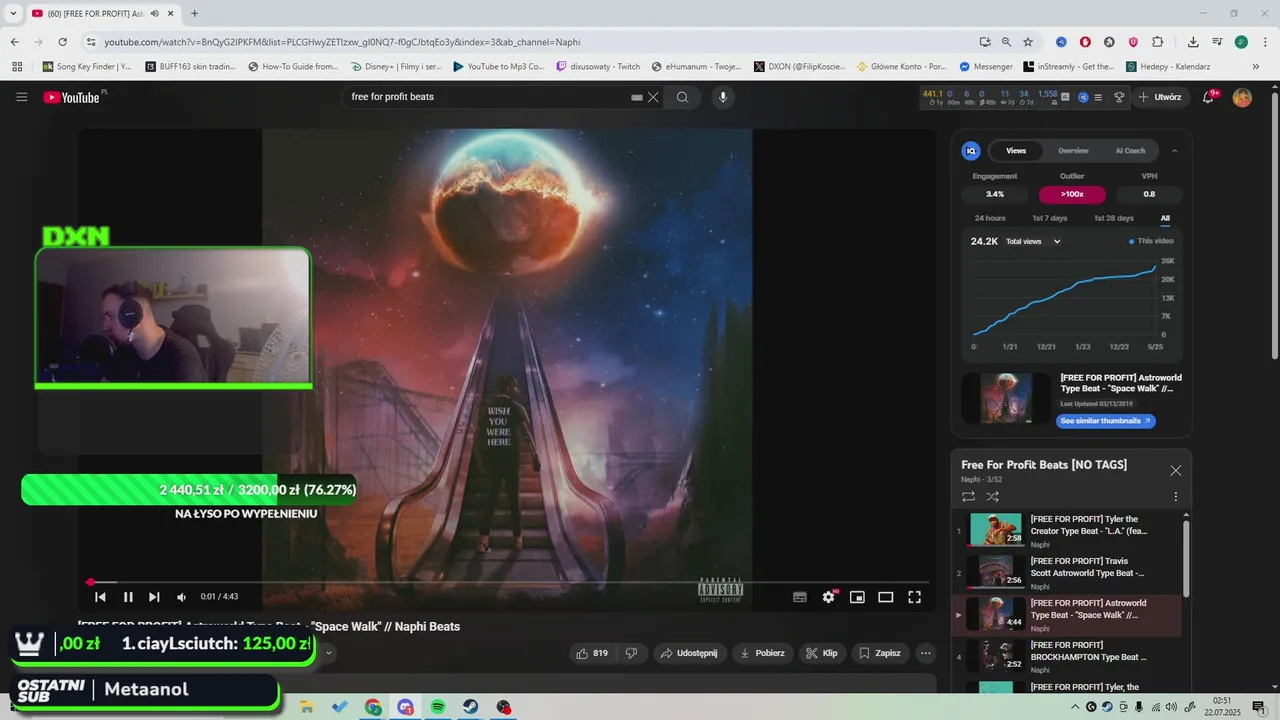The height and width of the screenshot is (720, 1280).
Task: Open a new browser tab
Action: click(x=194, y=14)
